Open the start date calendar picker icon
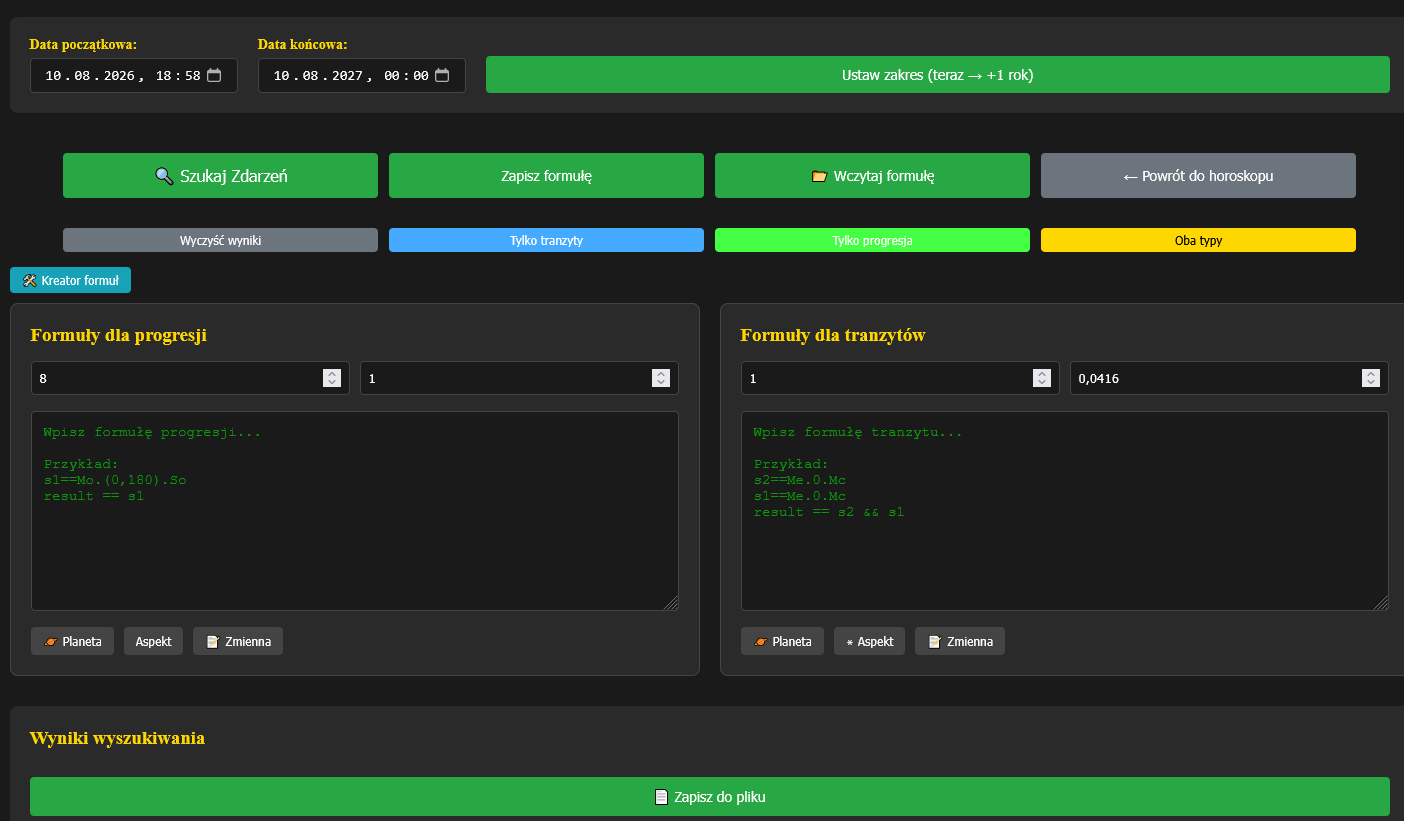This screenshot has height=821, width=1404. coord(214,75)
